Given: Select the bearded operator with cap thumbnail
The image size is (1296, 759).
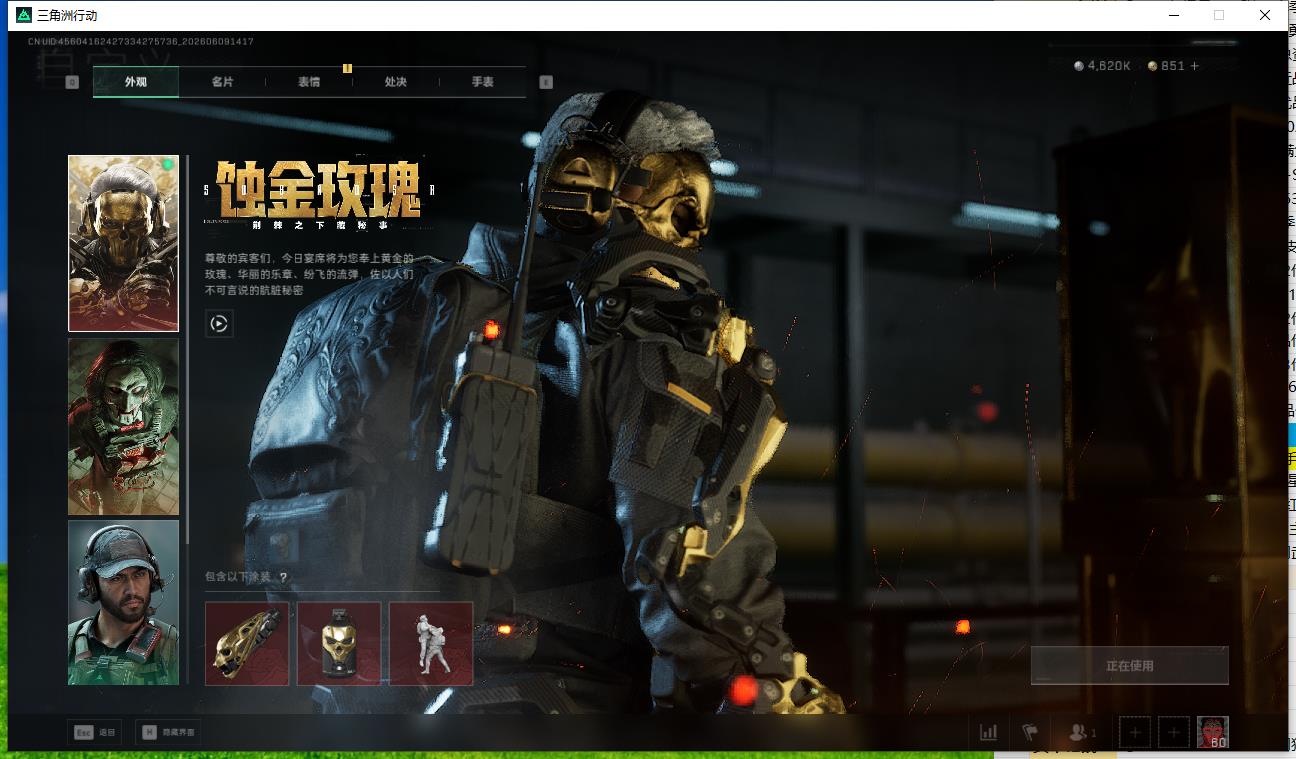Looking at the screenshot, I should coord(123,602).
